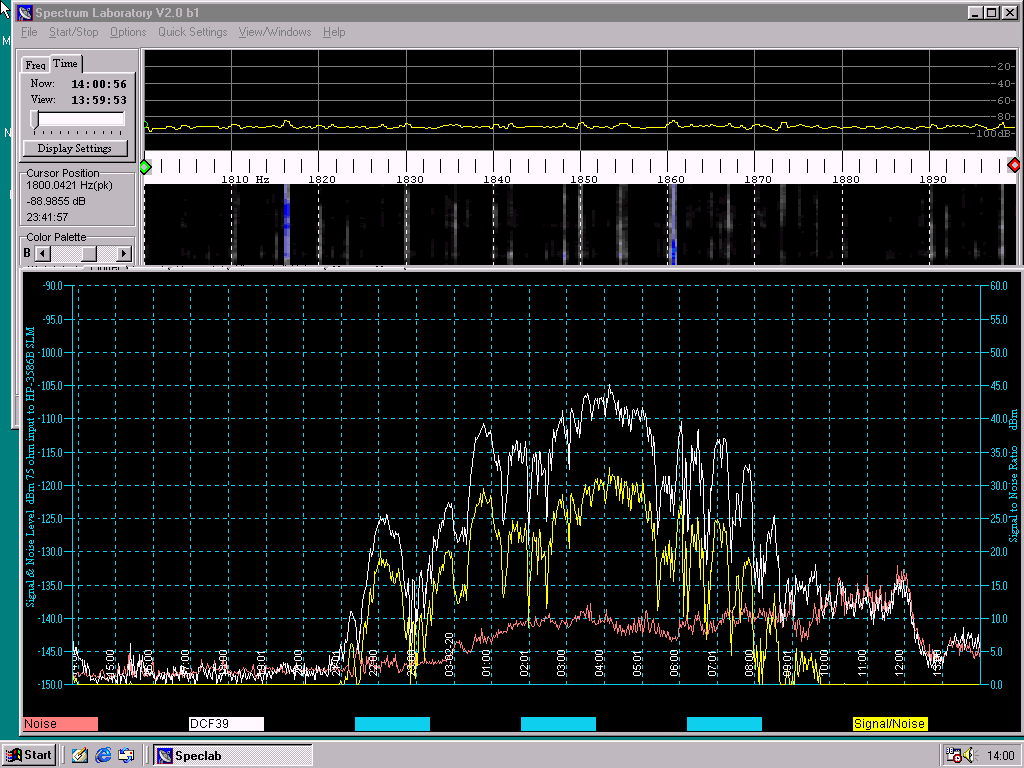Screen dimensions: 1024x768
Task: Click the notepad quick launch icon
Action: tap(80, 756)
